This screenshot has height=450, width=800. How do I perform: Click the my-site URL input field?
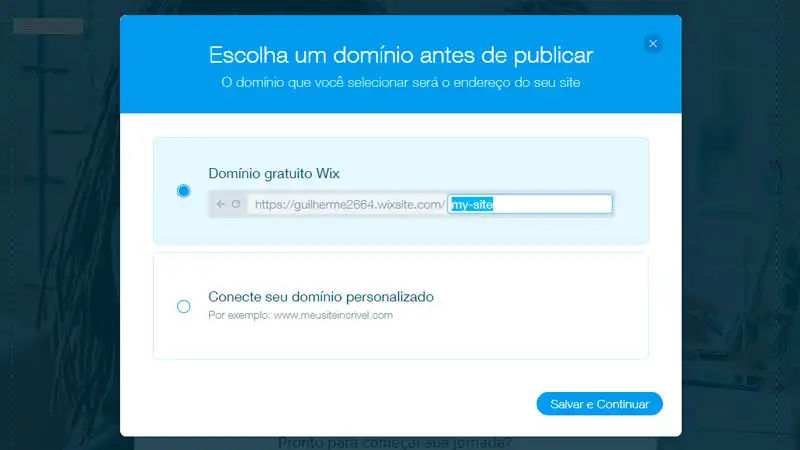pos(530,204)
